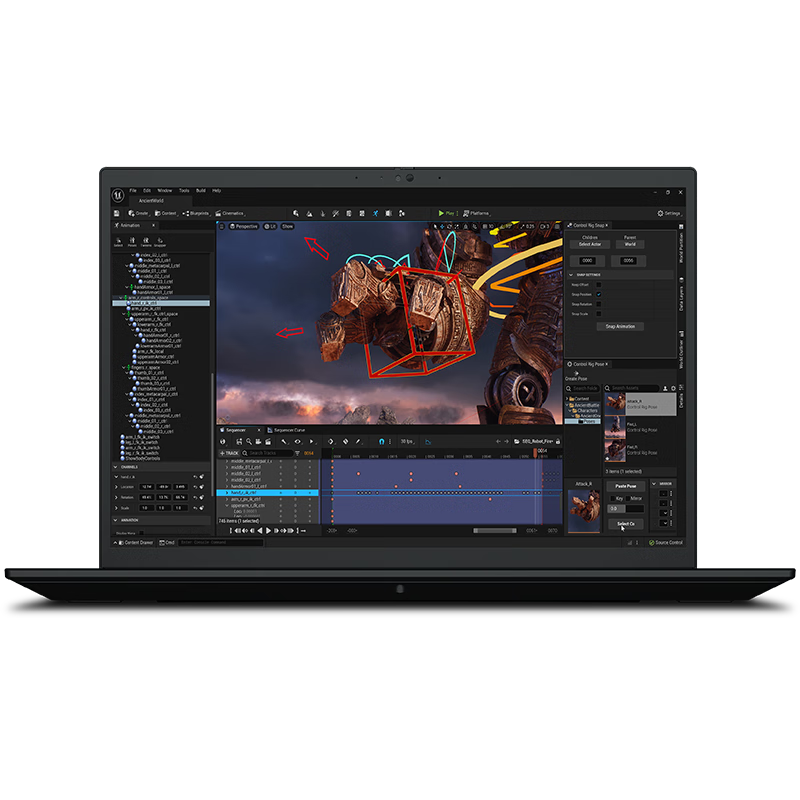Click the Select Actor button

click(x=590, y=244)
